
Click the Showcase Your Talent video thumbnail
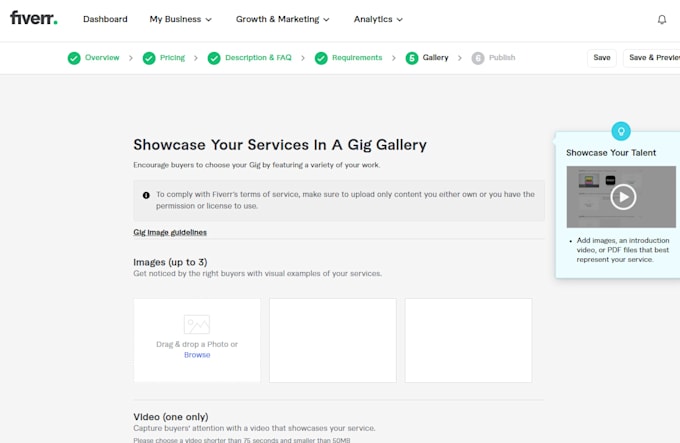pyautogui.click(x=621, y=197)
